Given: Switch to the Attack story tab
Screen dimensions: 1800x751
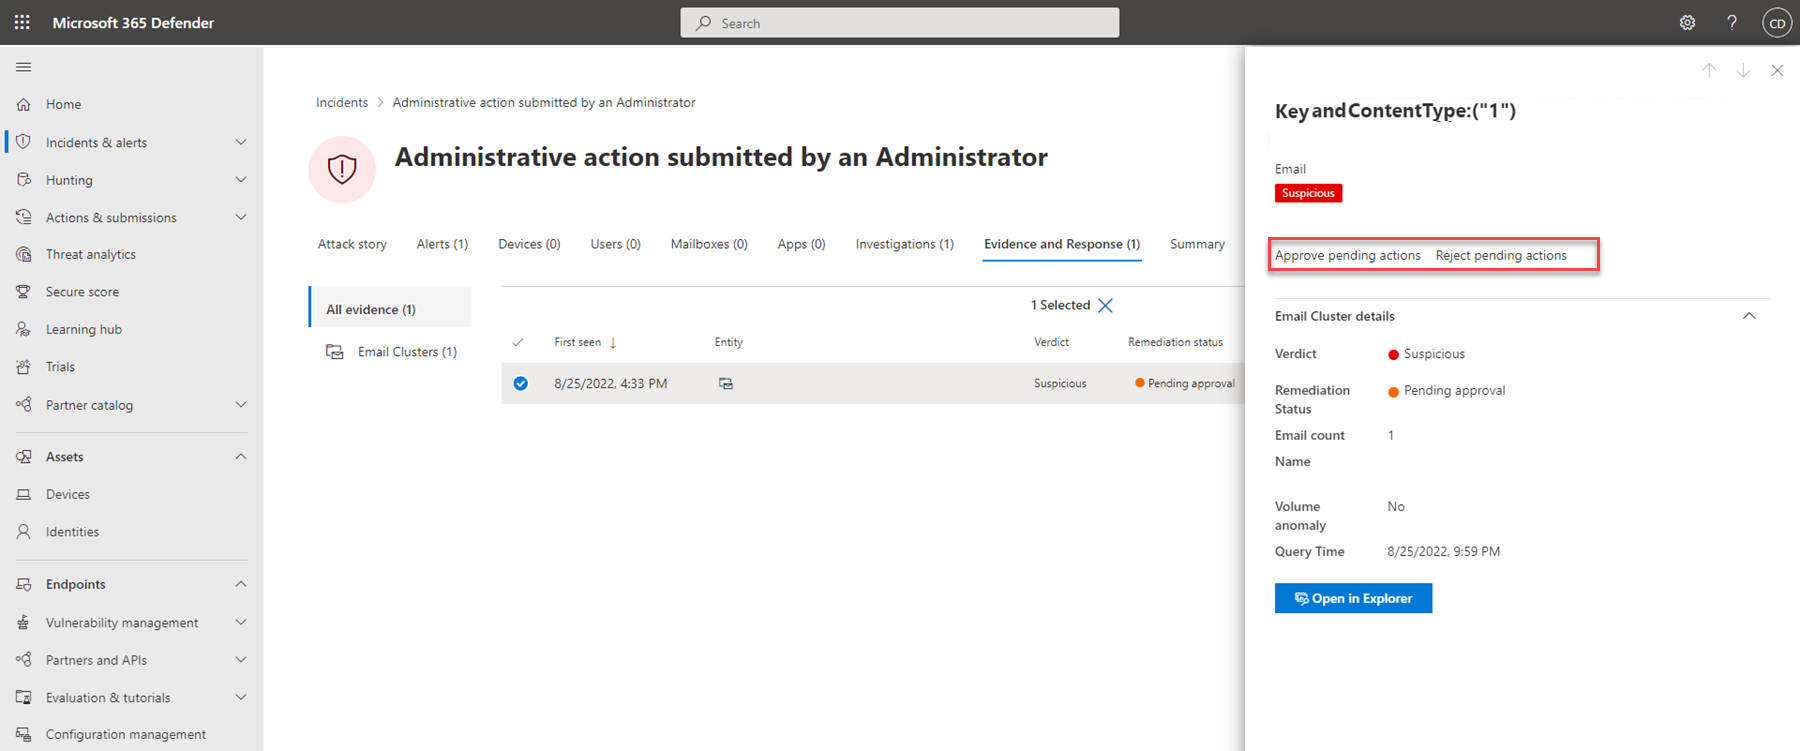Looking at the screenshot, I should tap(352, 244).
